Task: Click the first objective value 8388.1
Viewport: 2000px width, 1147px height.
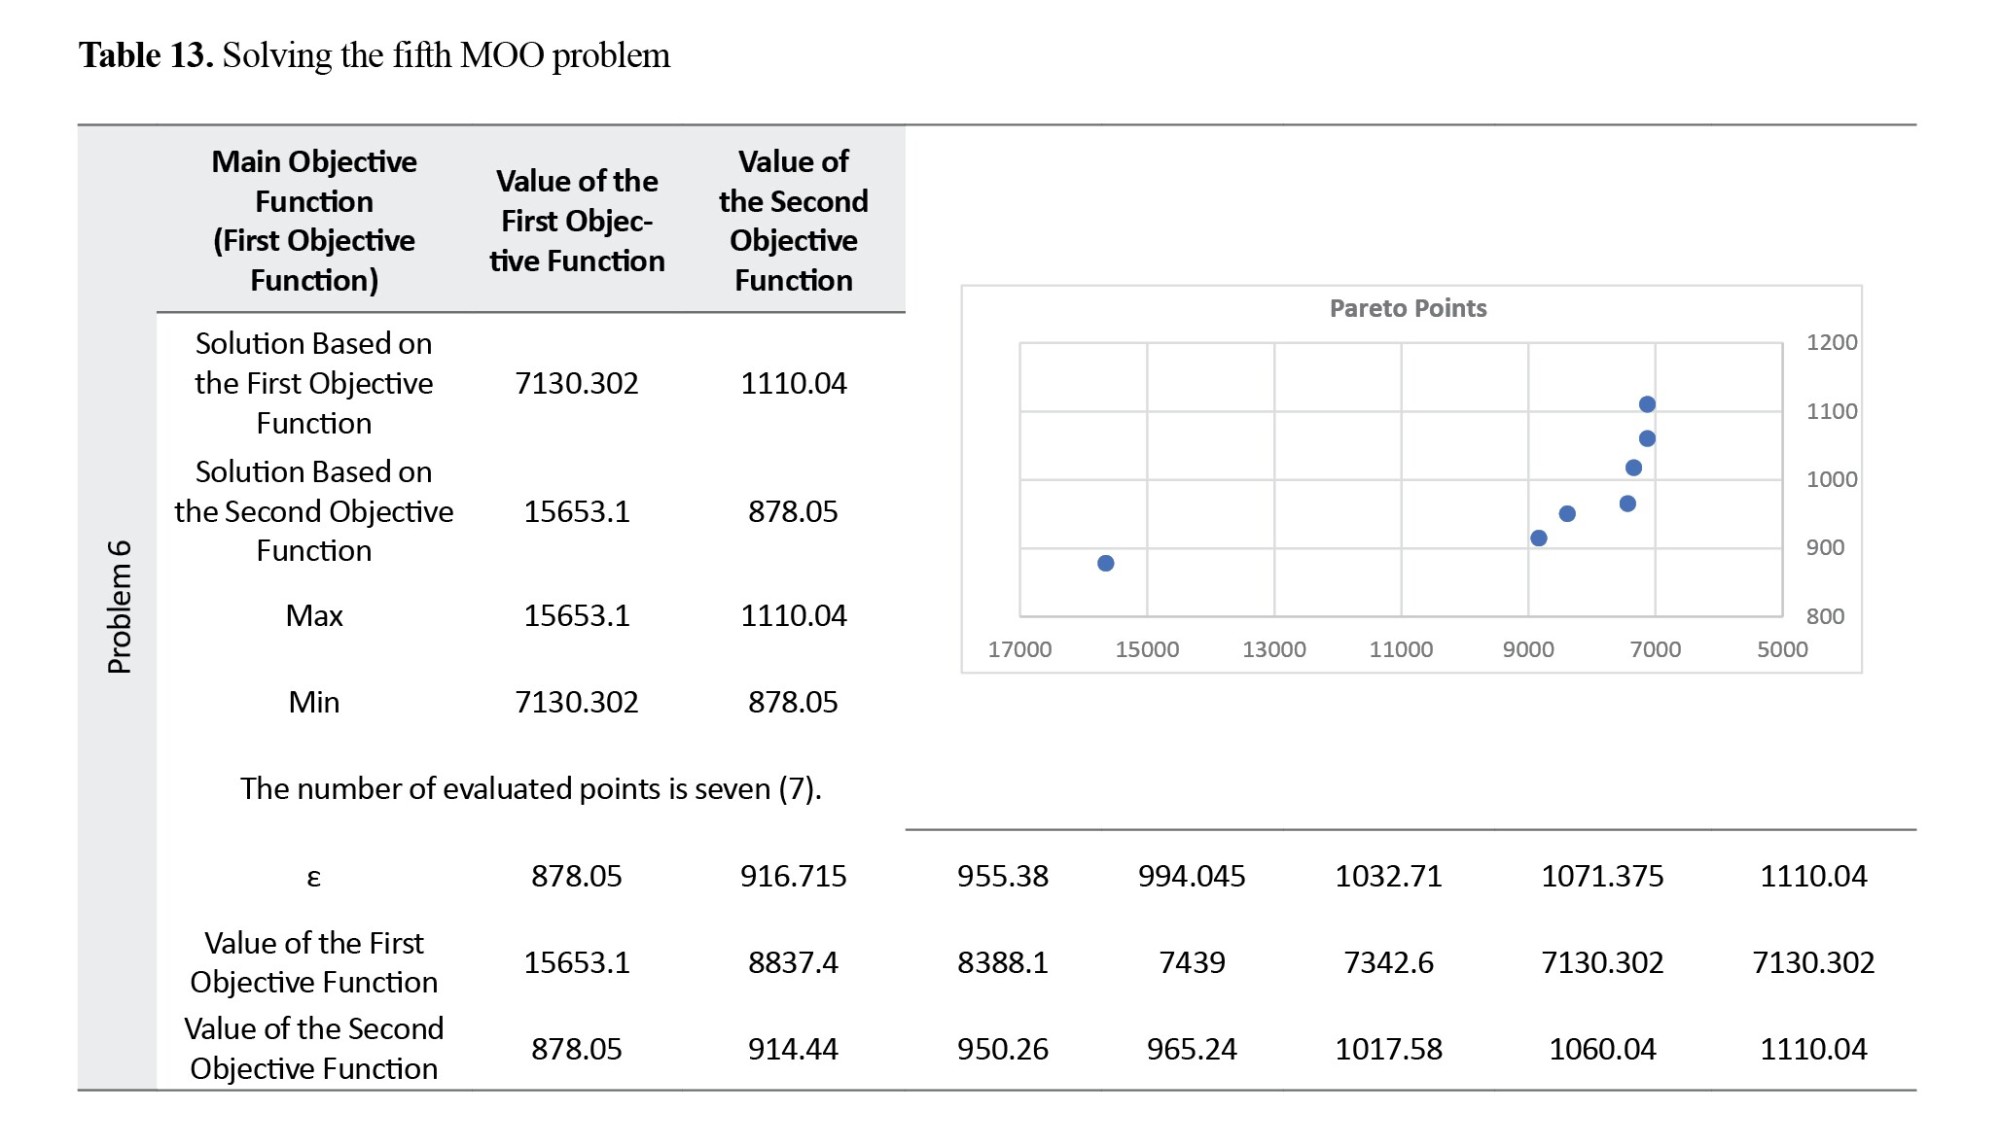Action: coord(1003,962)
